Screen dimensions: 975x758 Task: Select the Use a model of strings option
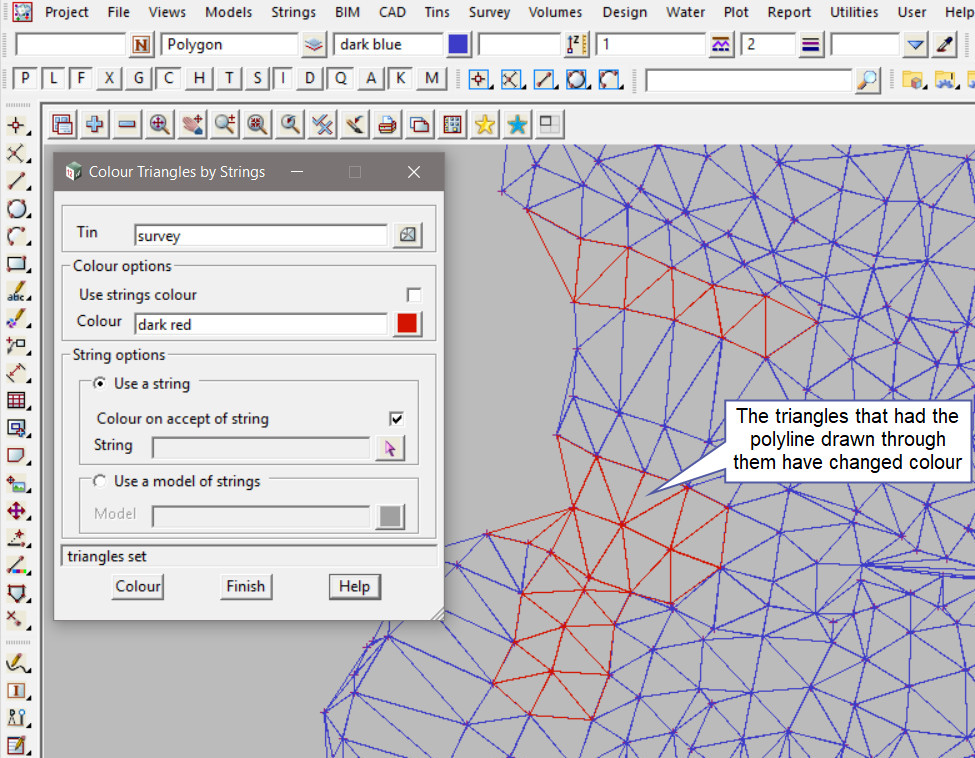click(x=100, y=481)
